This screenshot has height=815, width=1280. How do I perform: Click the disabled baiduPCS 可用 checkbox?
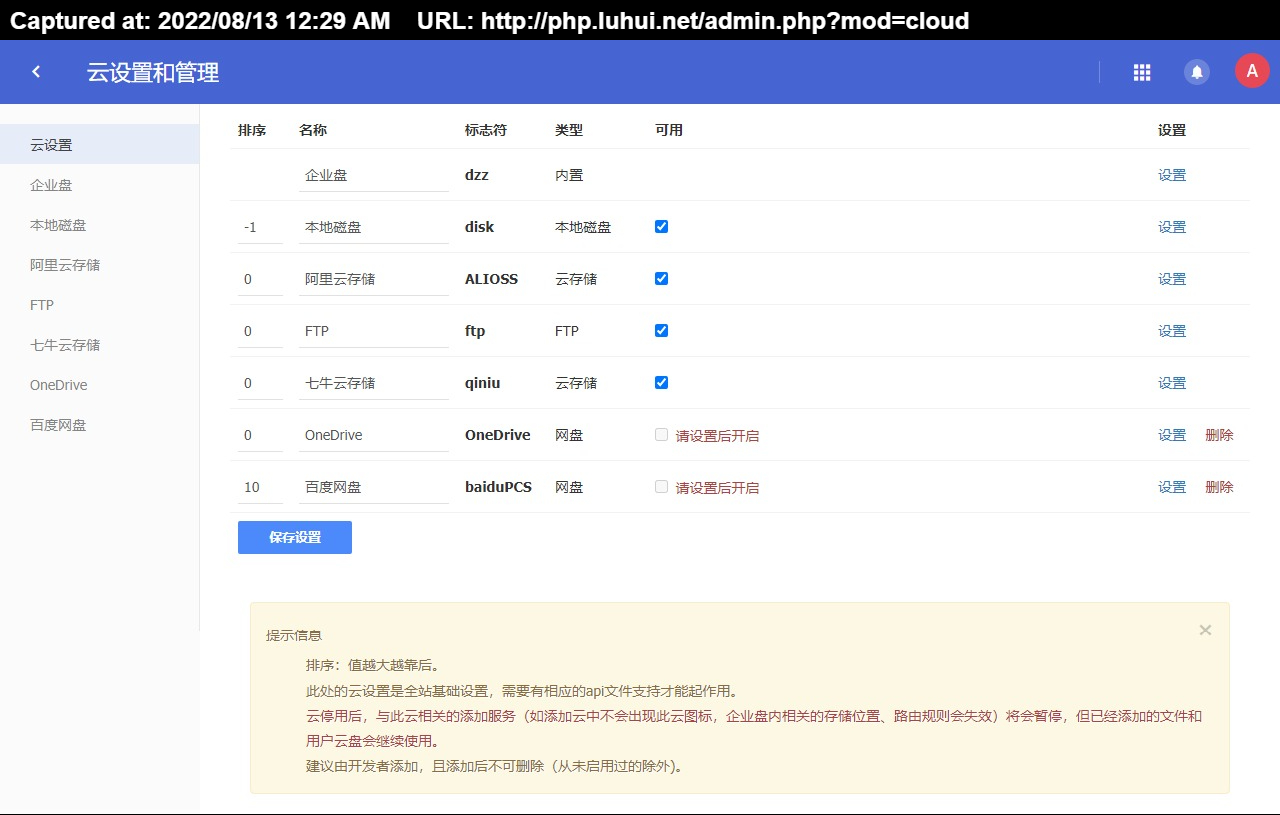pos(661,486)
